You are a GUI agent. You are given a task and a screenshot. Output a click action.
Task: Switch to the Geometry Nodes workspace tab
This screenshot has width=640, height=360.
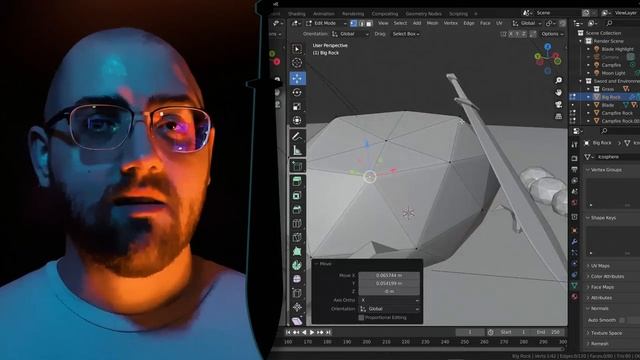point(423,14)
